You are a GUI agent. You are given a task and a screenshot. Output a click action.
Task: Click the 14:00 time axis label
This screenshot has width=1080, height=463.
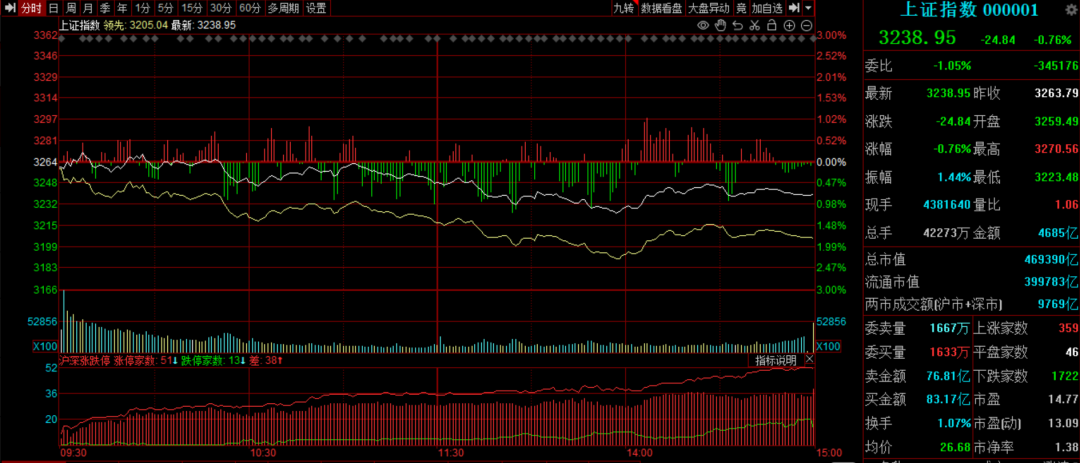640,453
